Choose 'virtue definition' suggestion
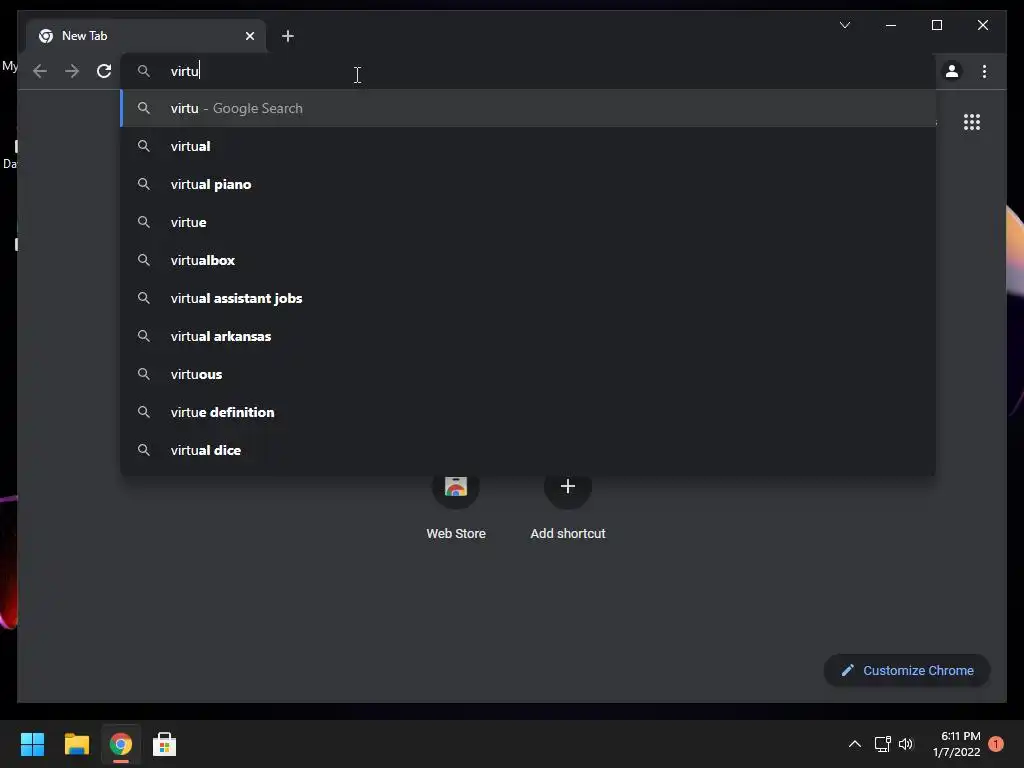 point(528,412)
